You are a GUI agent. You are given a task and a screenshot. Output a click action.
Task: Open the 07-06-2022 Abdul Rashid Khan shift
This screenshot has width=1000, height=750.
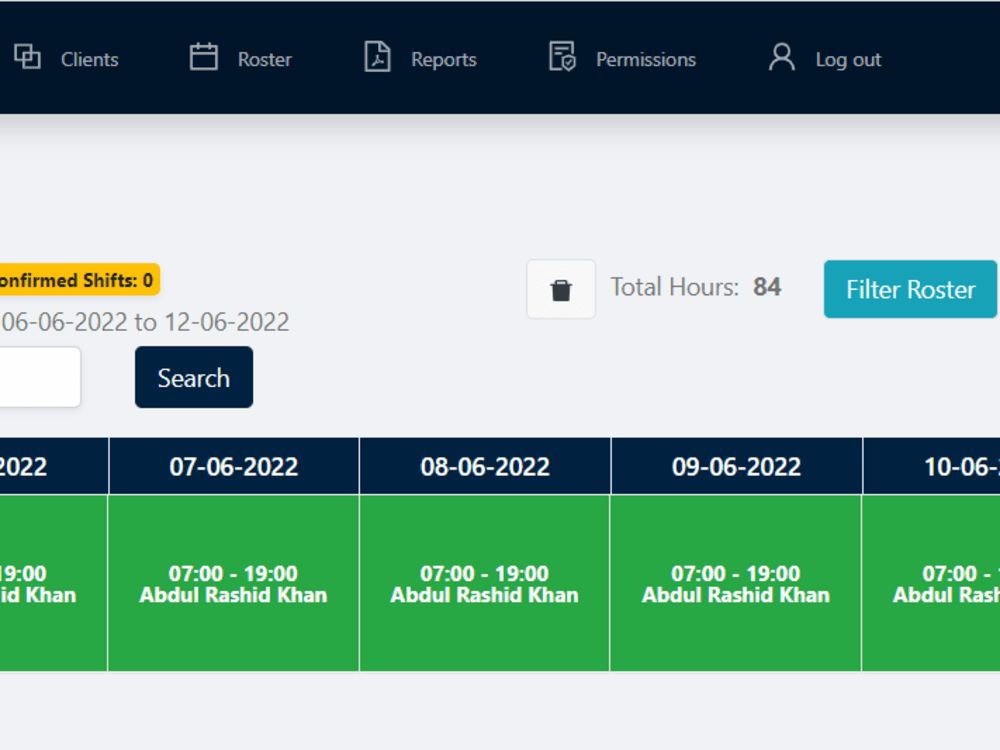tap(233, 583)
